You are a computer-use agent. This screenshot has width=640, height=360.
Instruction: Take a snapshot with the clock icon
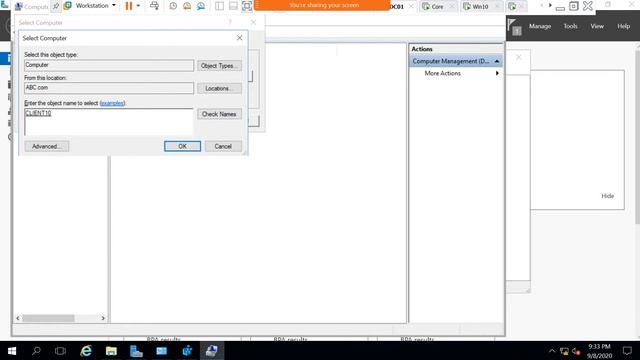point(173,6)
